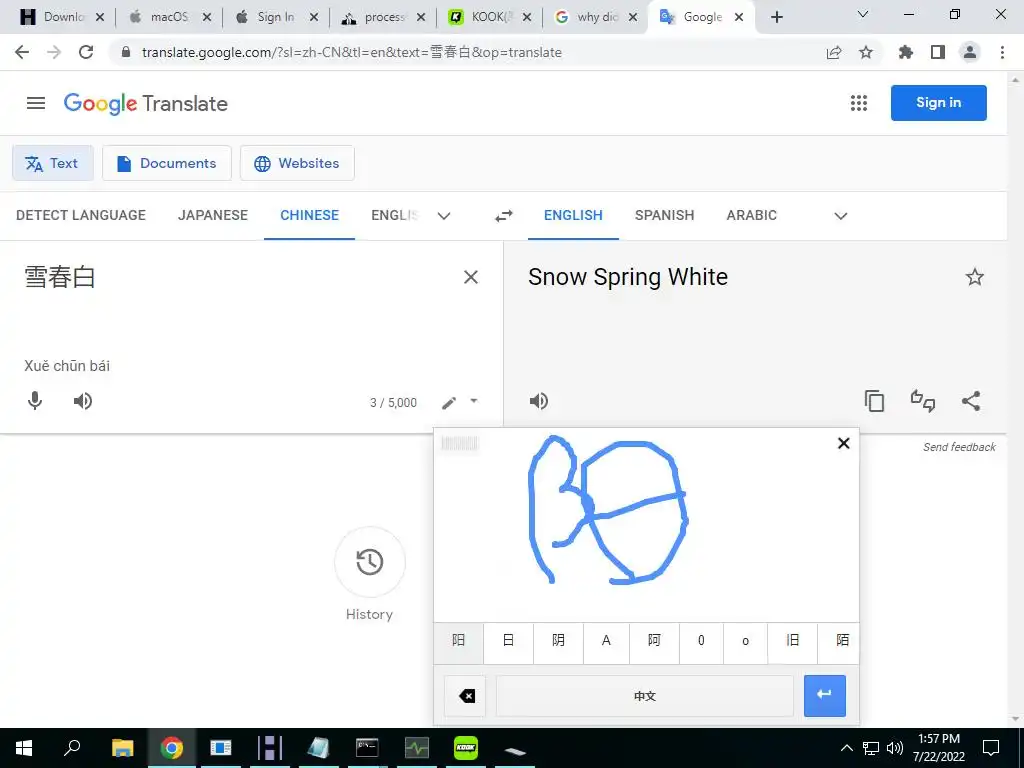Open the tab search chevron
The width and height of the screenshot is (1024, 768).
[863, 14]
